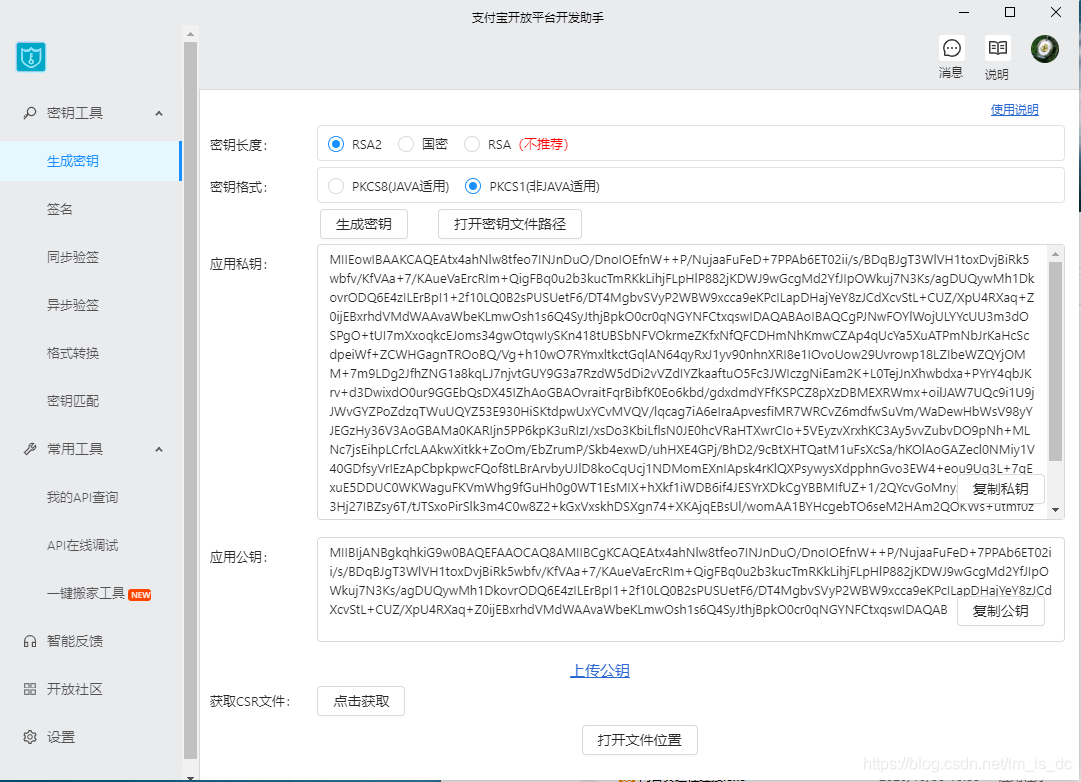Click the private key scrollbar thumb

[1055, 361]
